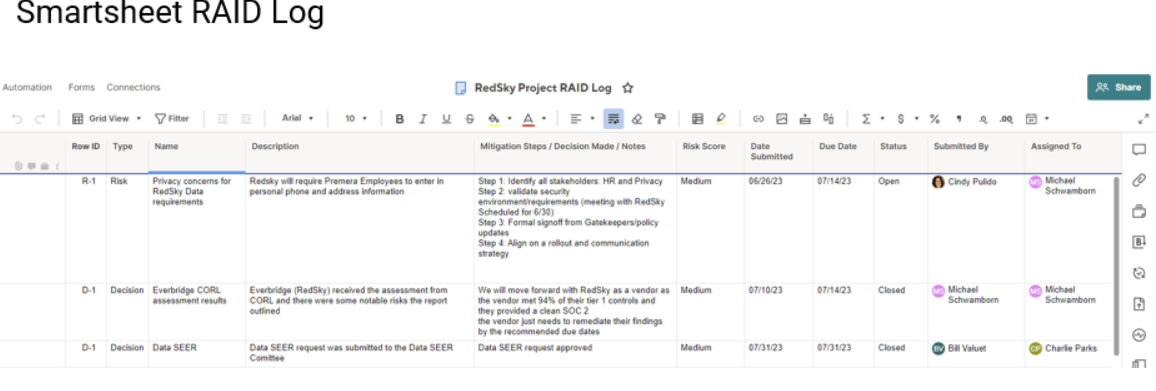Open the conversations comment icon in the sidebar

click(1139, 150)
